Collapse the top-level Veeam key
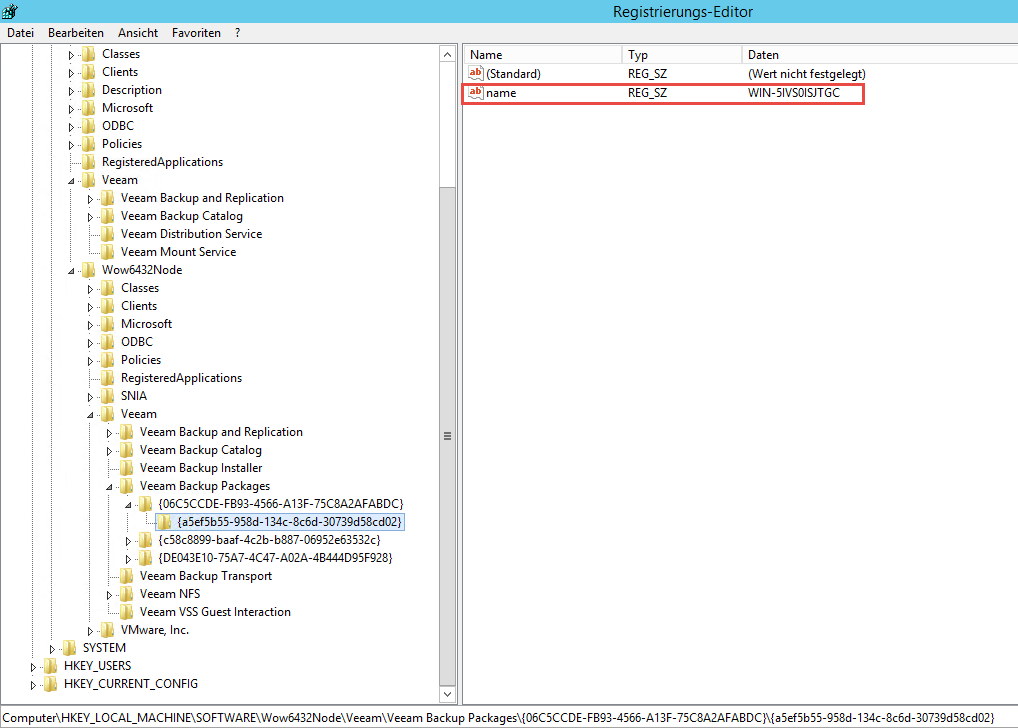 coord(71,181)
